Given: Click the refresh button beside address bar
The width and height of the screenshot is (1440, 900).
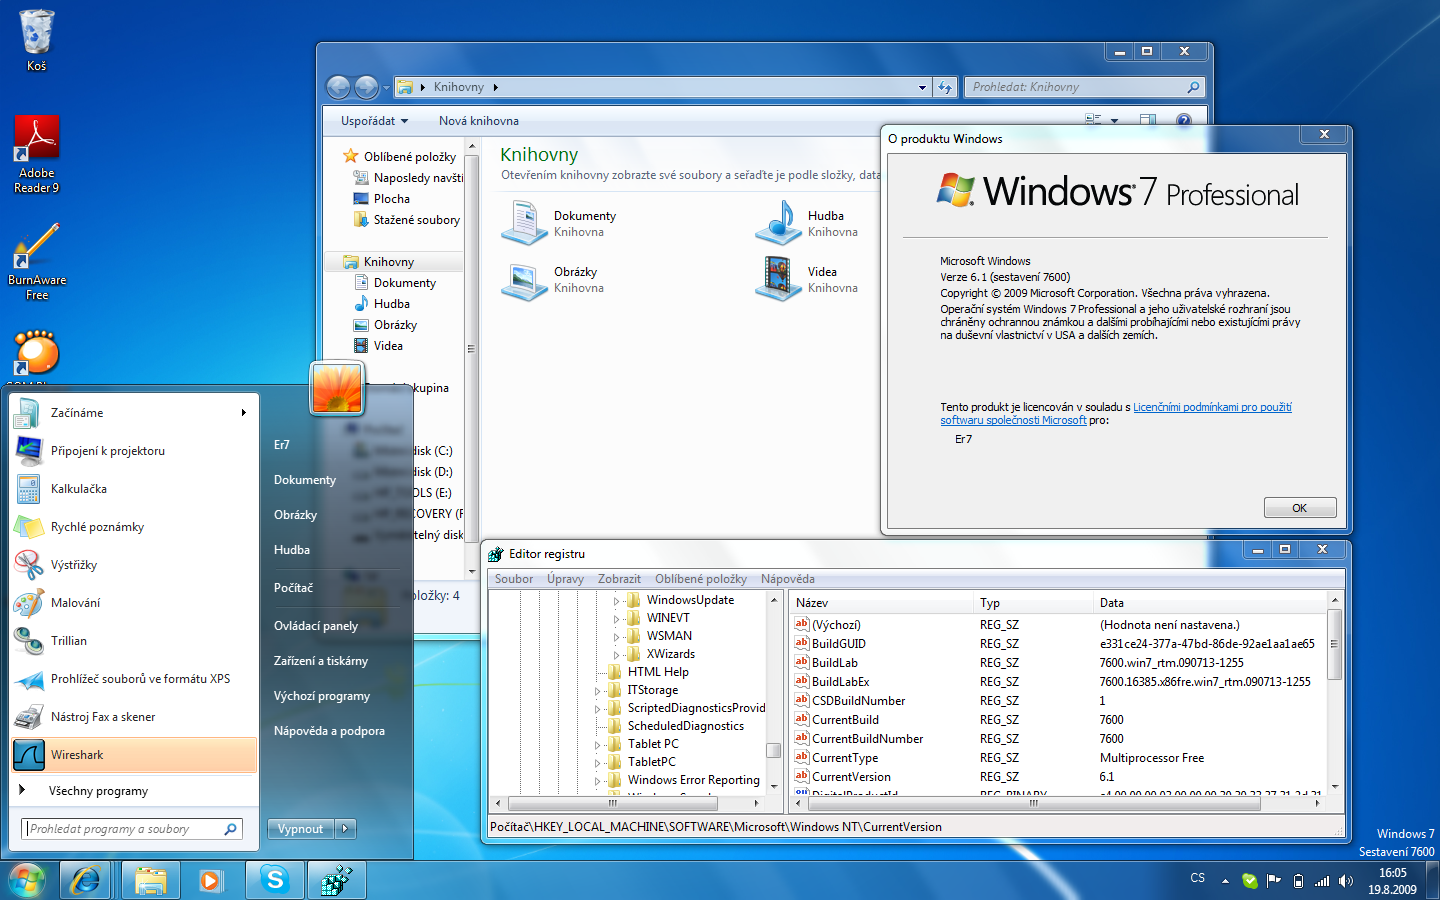Looking at the screenshot, I should point(945,87).
